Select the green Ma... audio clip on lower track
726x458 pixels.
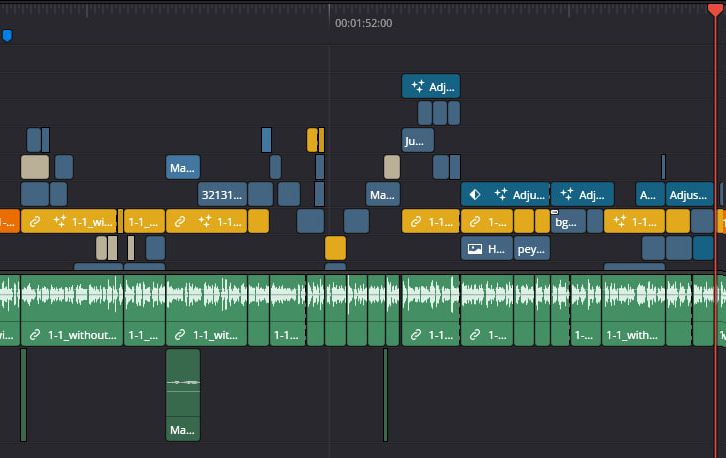[183, 395]
